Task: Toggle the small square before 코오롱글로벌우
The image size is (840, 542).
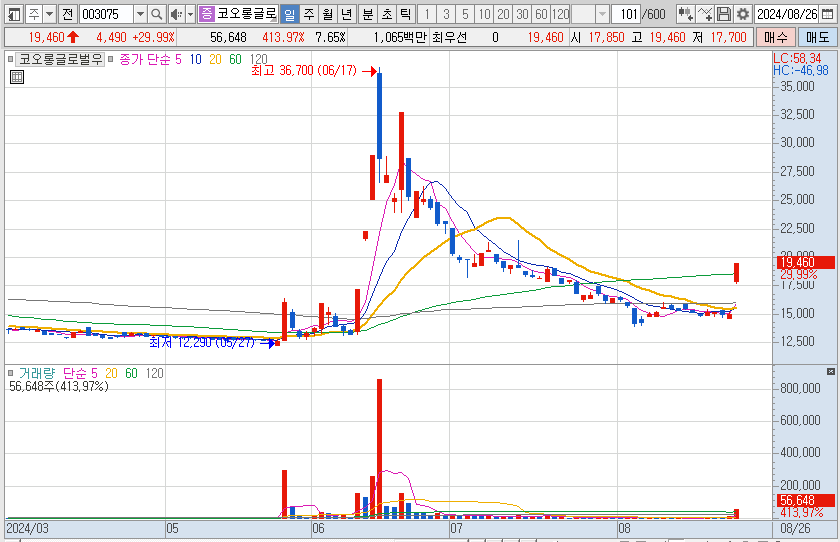Action: pyautogui.click(x=11, y=59)
